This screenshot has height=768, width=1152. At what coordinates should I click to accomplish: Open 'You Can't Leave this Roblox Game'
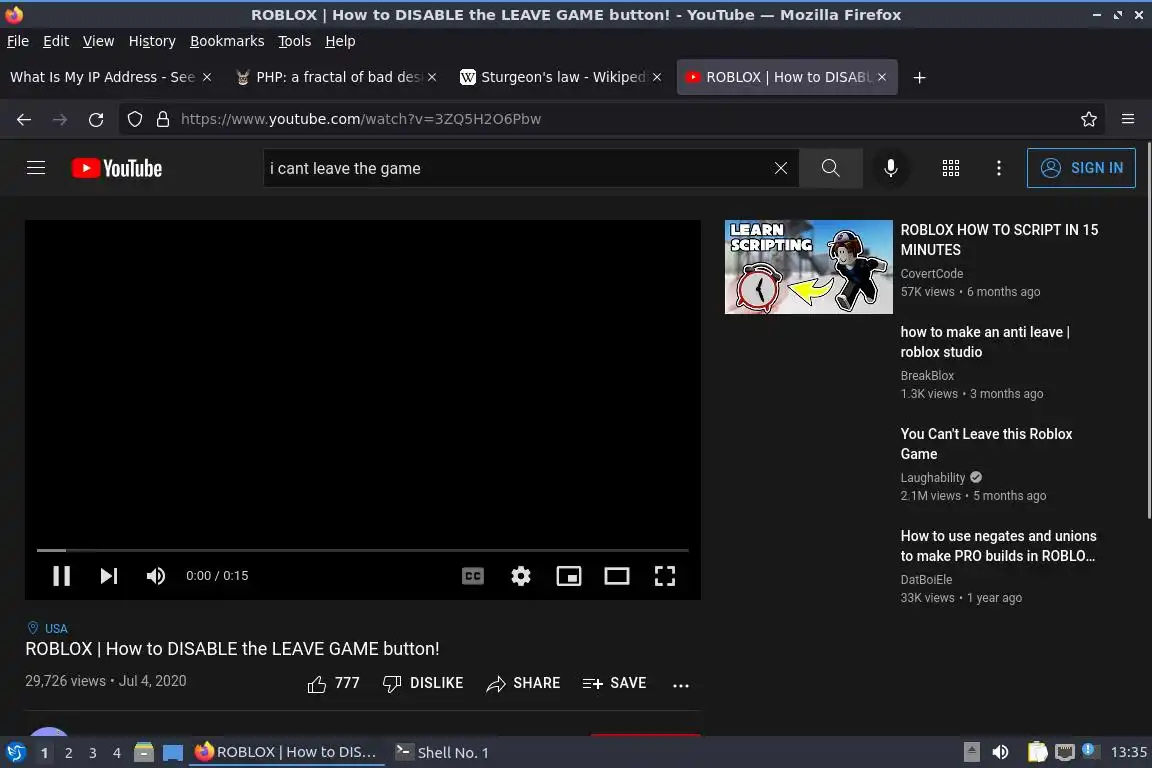click(986, 444)
